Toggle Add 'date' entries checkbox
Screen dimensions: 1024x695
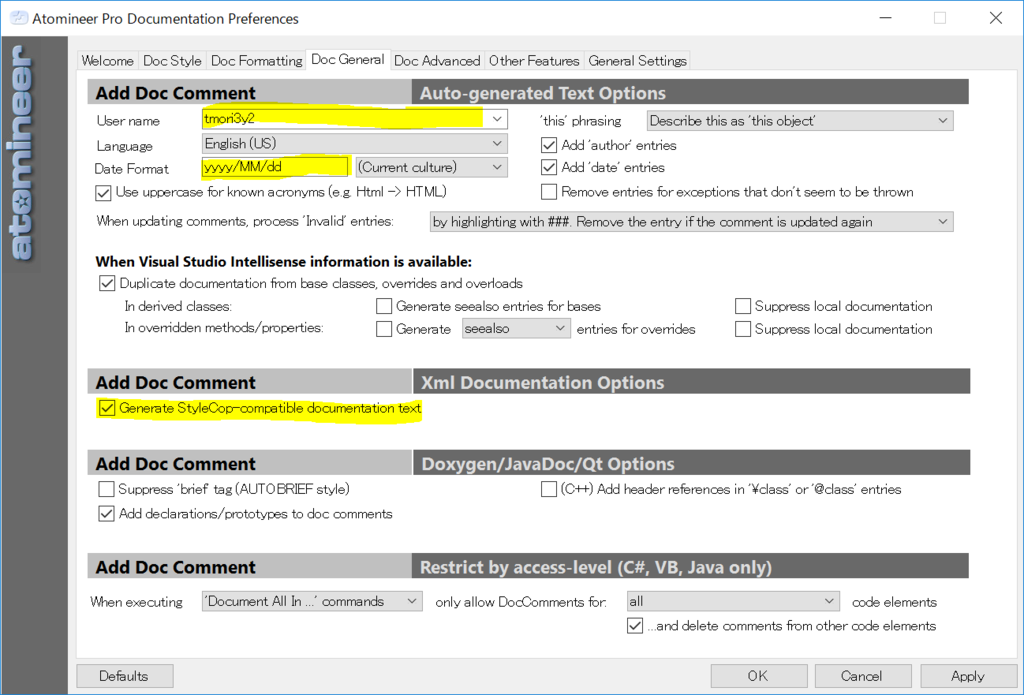point(549,168)
